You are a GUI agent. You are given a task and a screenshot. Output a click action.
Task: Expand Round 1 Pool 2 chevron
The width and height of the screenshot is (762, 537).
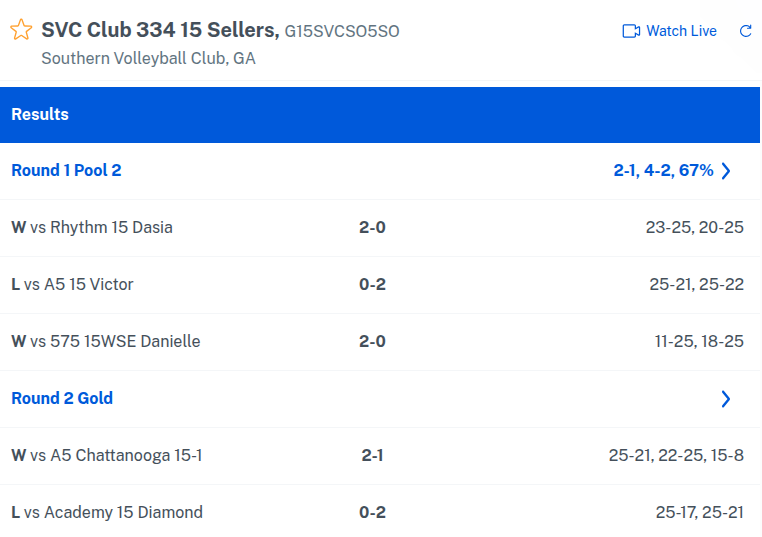(726, 171)
